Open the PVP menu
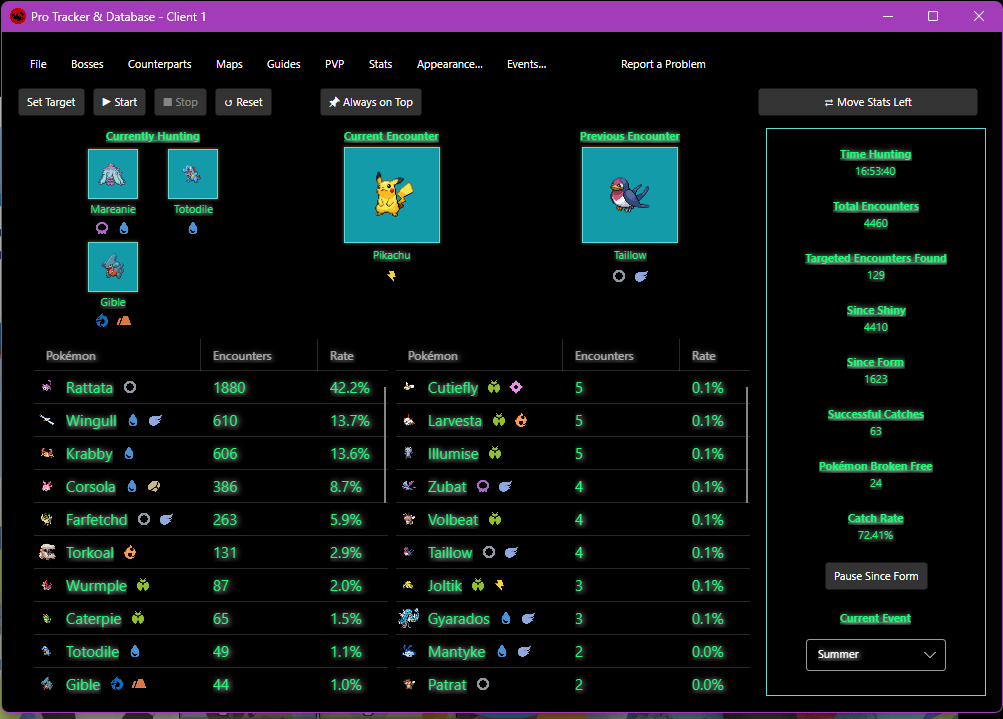Screen dimensions: 1003x719 tap(335, 64)
